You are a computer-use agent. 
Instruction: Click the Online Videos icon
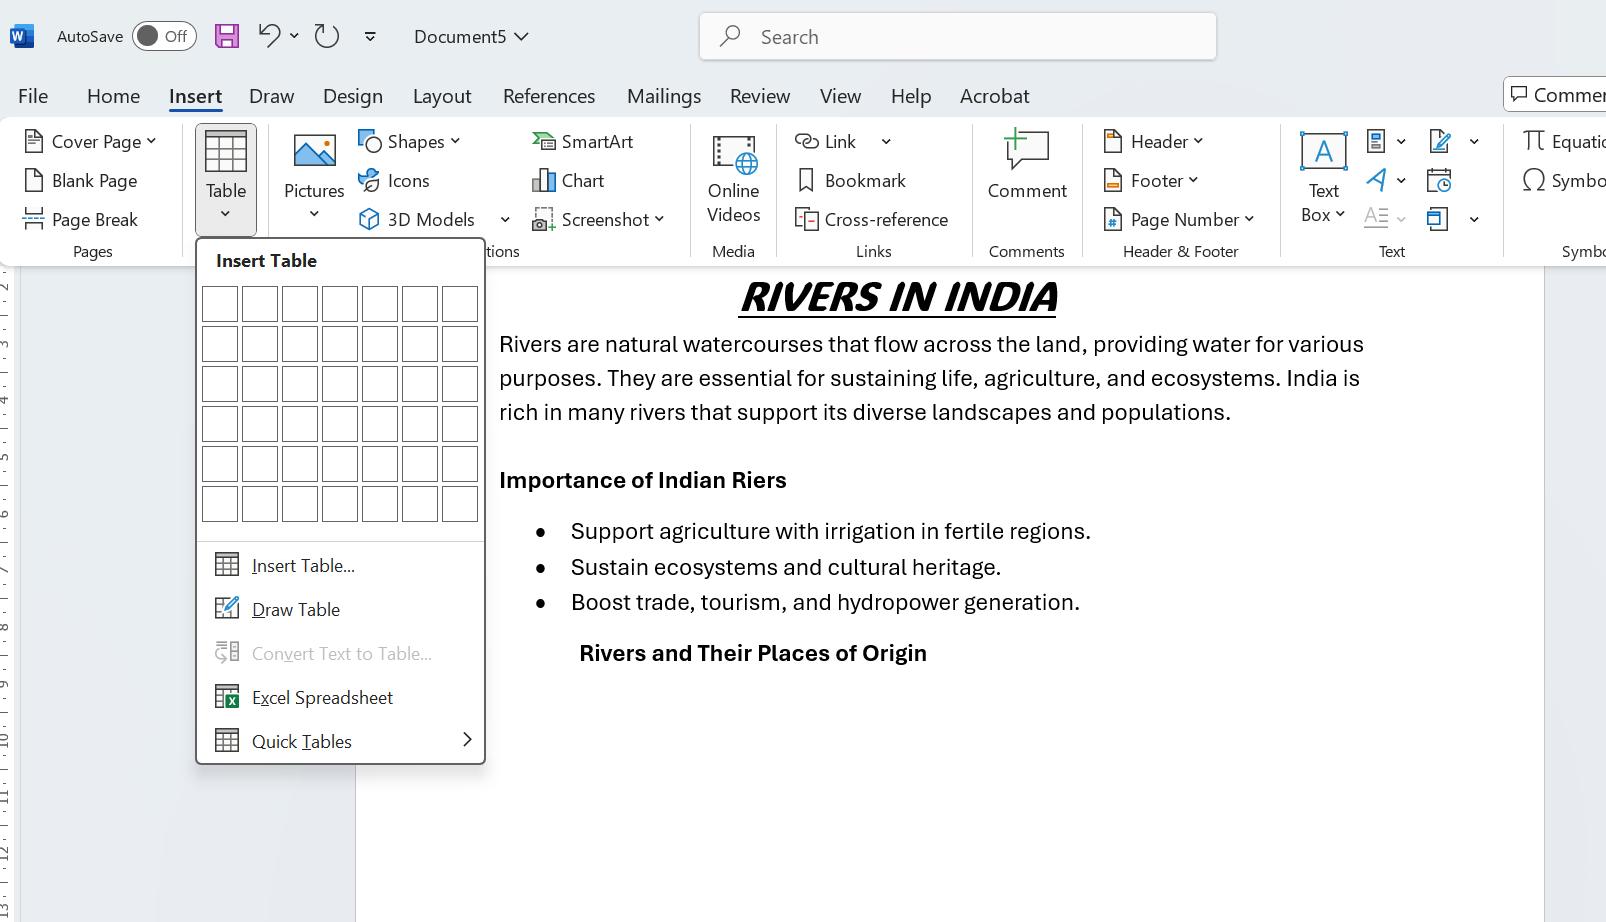733,180
